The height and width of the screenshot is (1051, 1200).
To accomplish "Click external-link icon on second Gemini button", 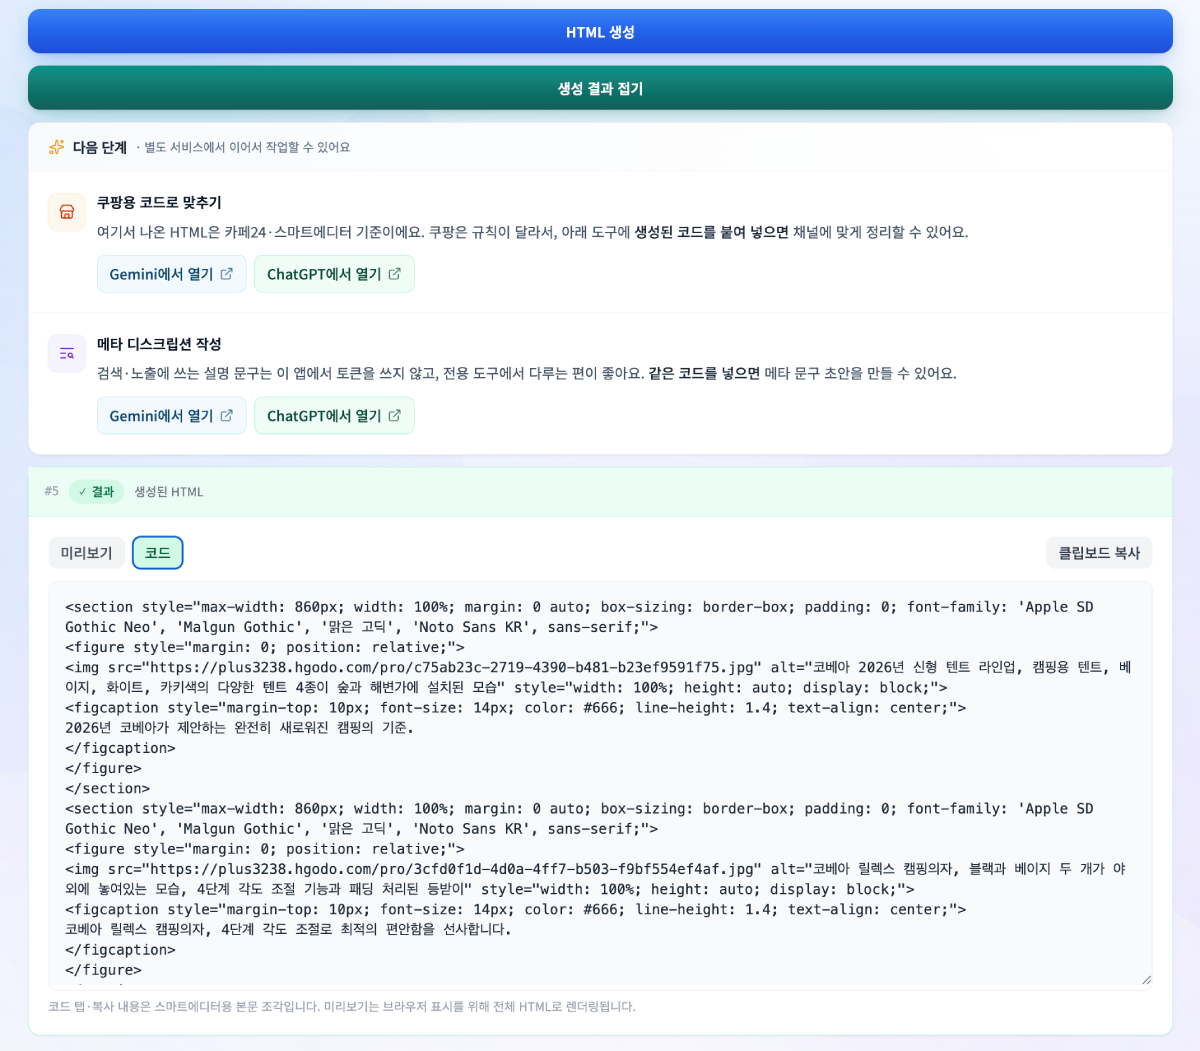I will click(227, 416).
